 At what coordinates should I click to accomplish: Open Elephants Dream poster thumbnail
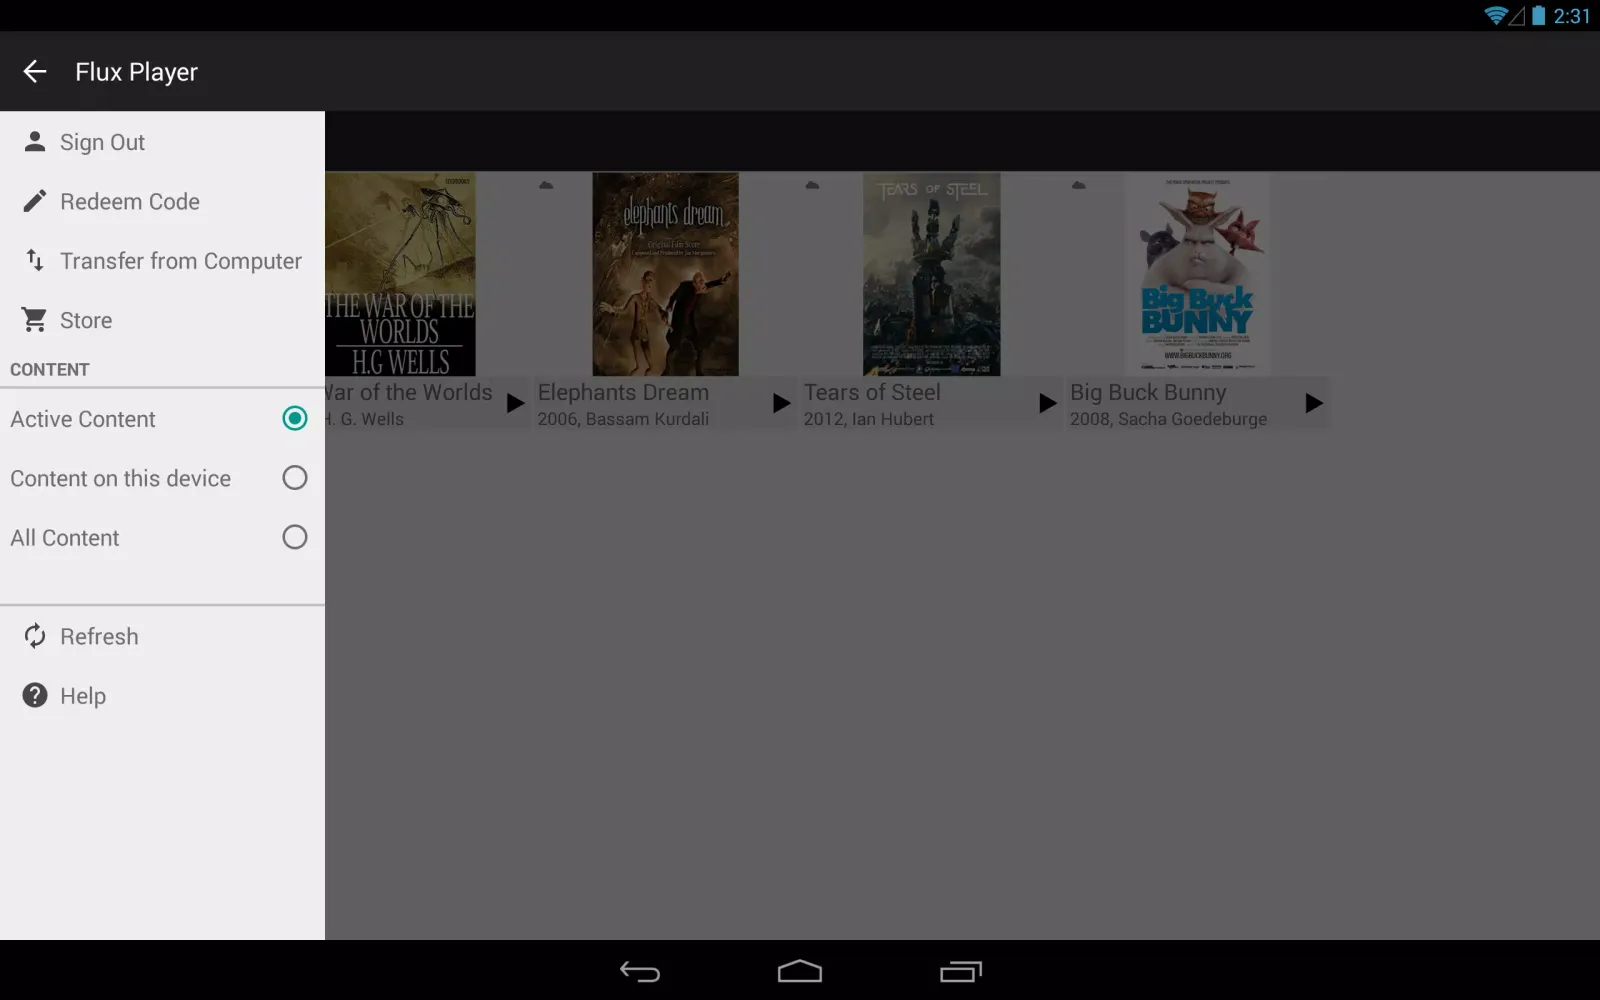point(665,274)
